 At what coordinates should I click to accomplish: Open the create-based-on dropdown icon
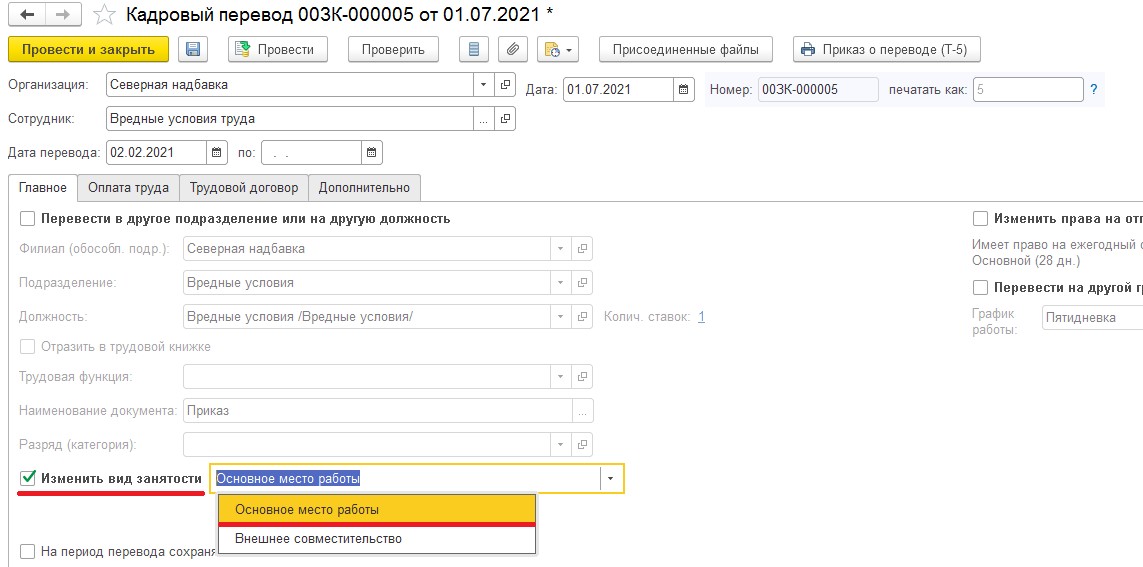pos(558,50)
